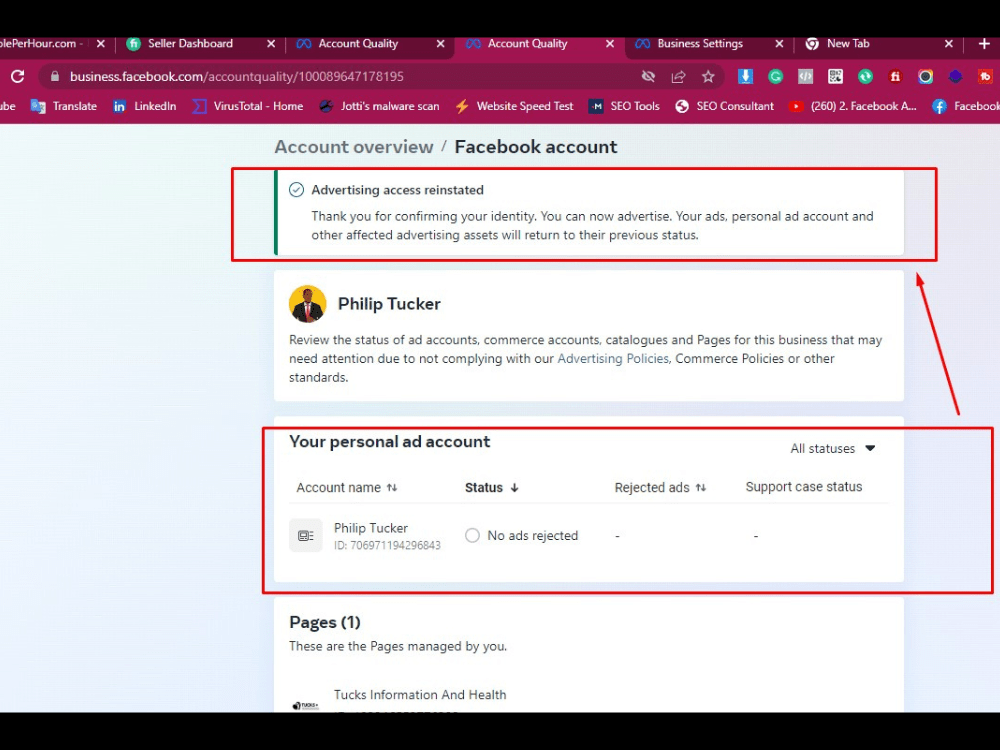This screenshot has width=1000, height=750.
Task: Click the Pages (1) section heading
Action: [x=325, y=622]
